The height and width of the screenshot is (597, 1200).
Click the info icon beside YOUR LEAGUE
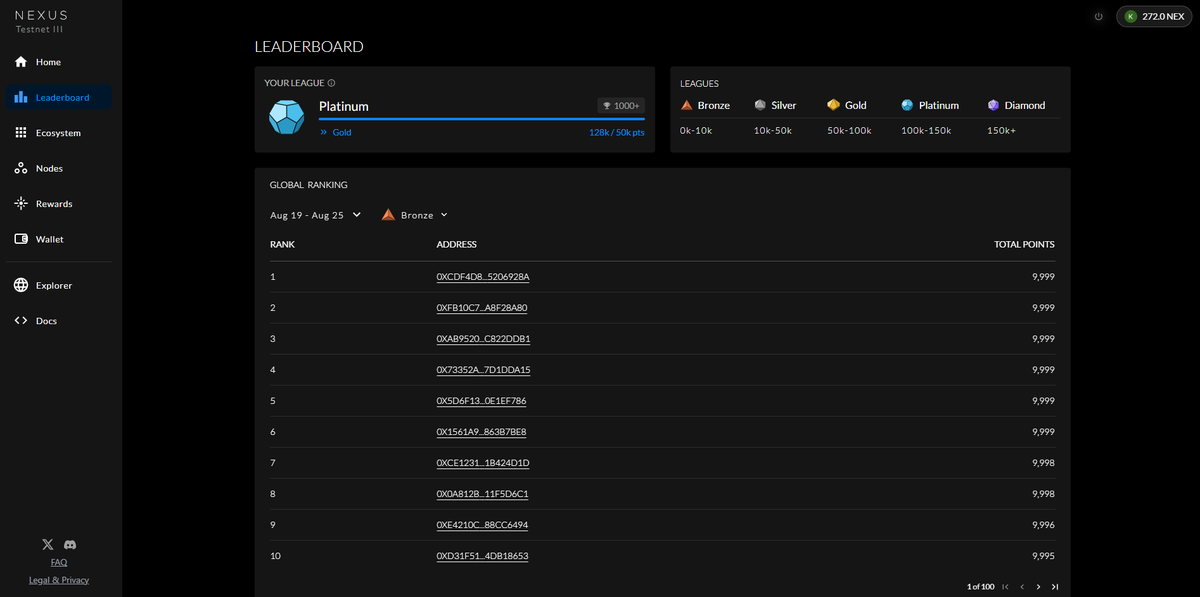(332, 83)
